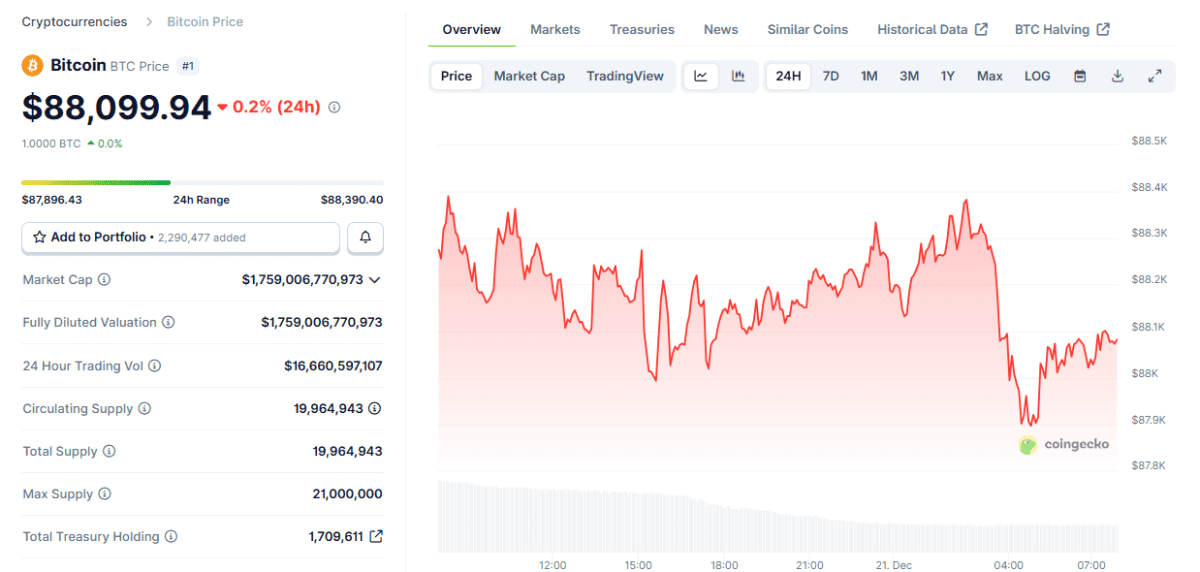1200x572 pixels.
Task: Open the Markets tab
Action: pos(555,29)
